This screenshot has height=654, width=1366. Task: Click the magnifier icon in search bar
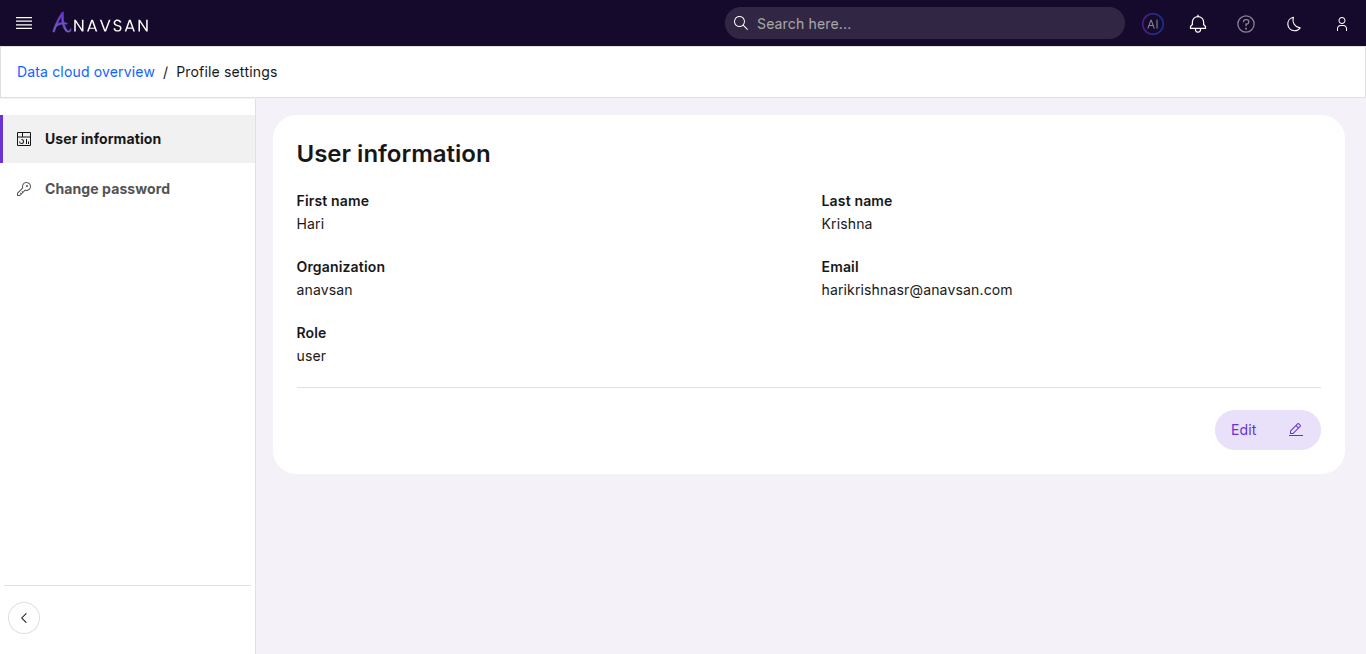pos(740,22)
